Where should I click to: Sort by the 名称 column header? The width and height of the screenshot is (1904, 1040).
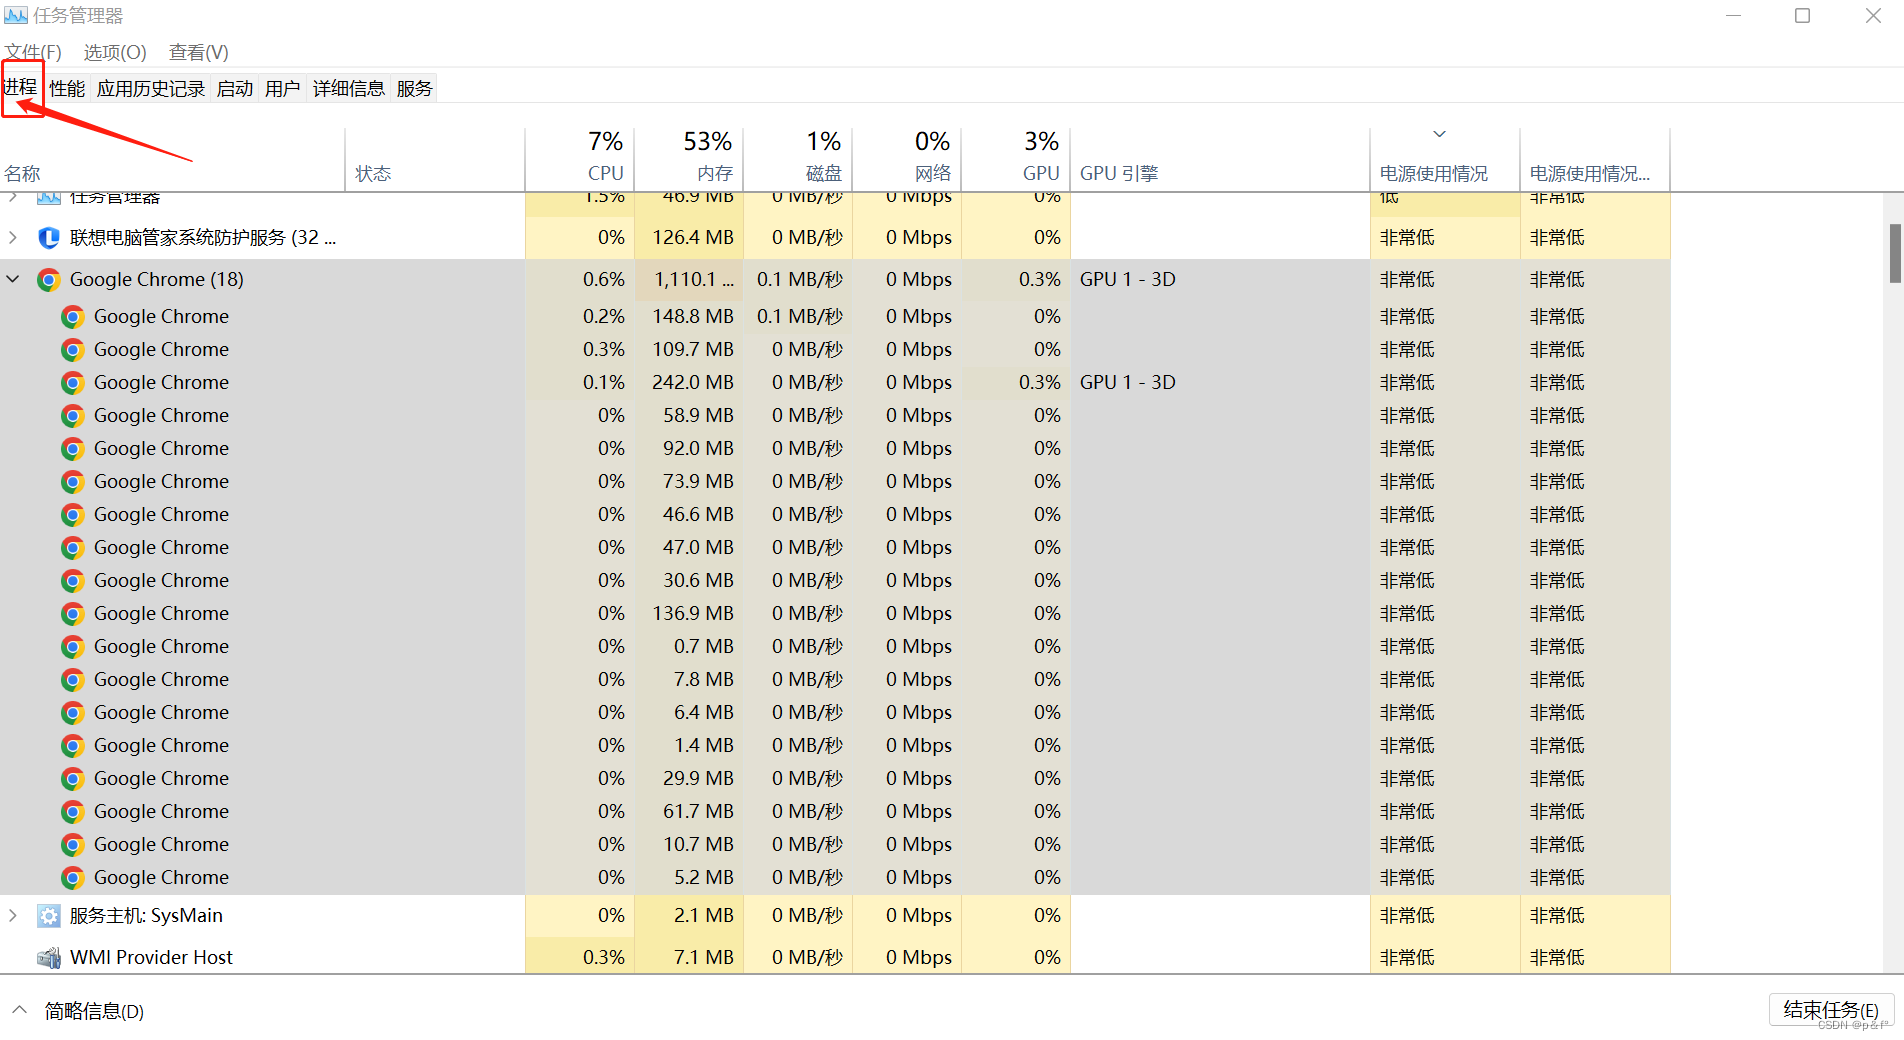(x=172, y=160)
